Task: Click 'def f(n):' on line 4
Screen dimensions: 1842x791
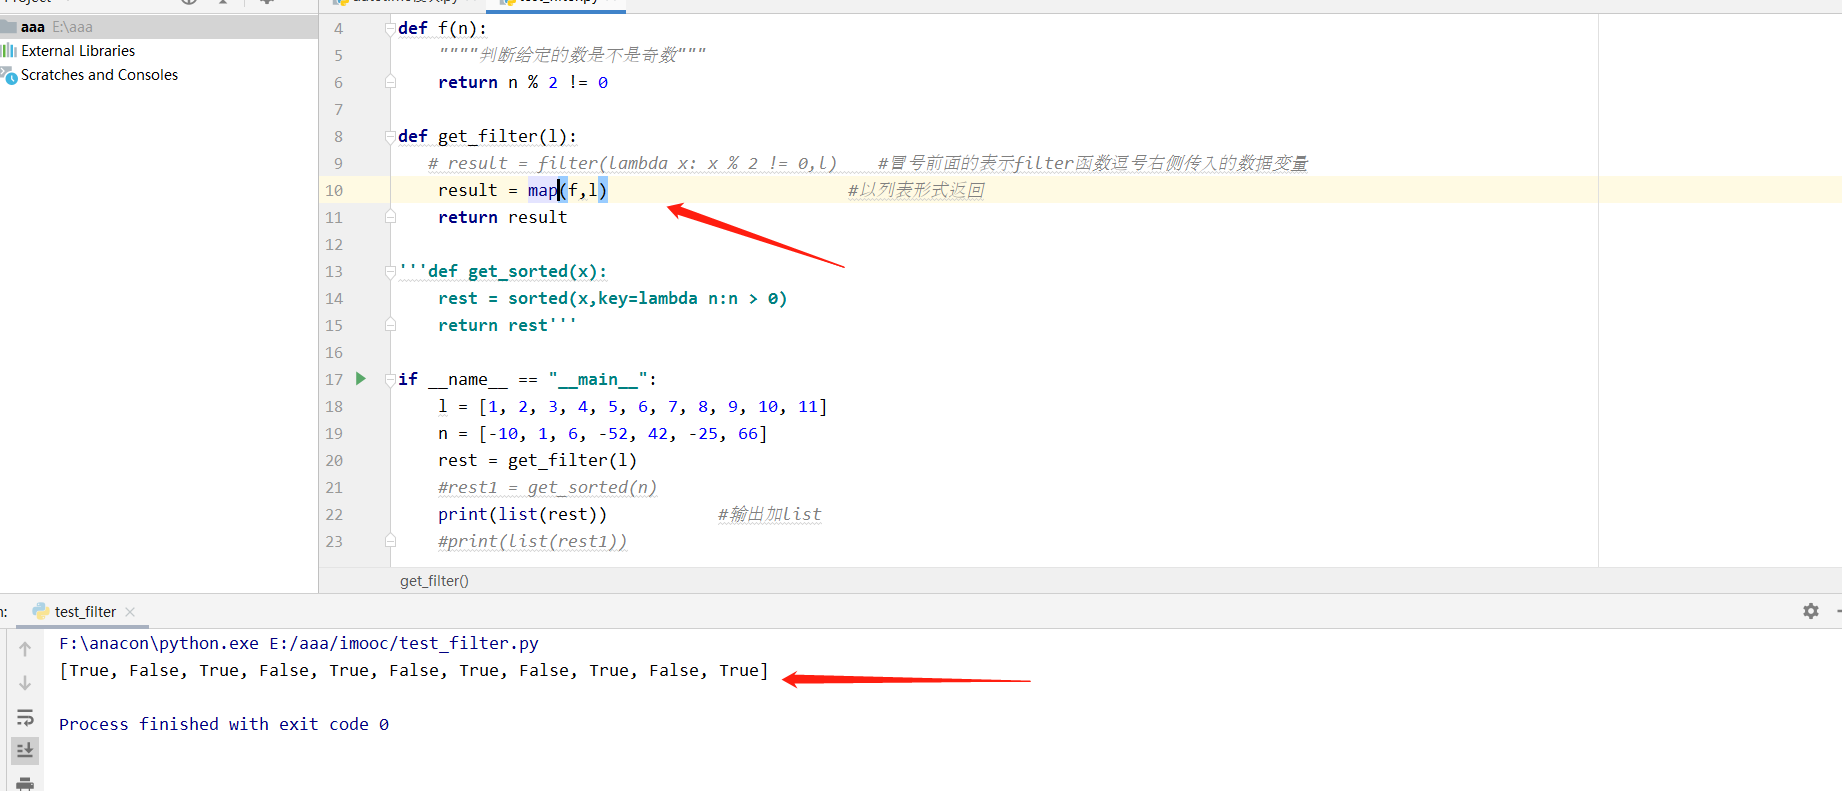Action: pos(442,28)
